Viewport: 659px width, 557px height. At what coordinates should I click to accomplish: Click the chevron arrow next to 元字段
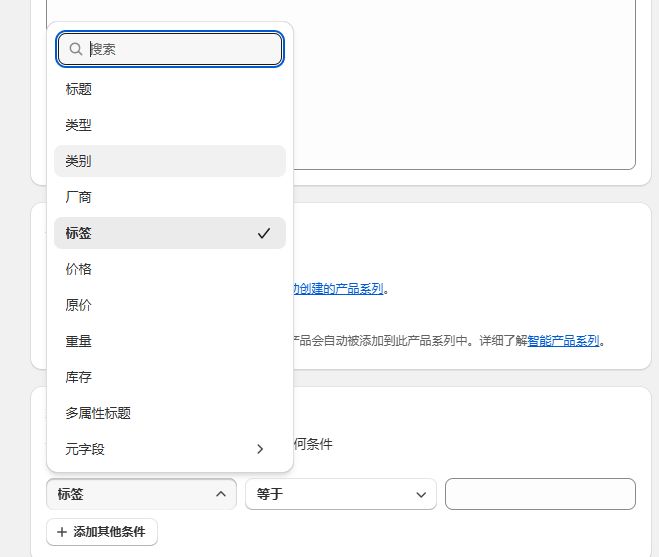260,449
